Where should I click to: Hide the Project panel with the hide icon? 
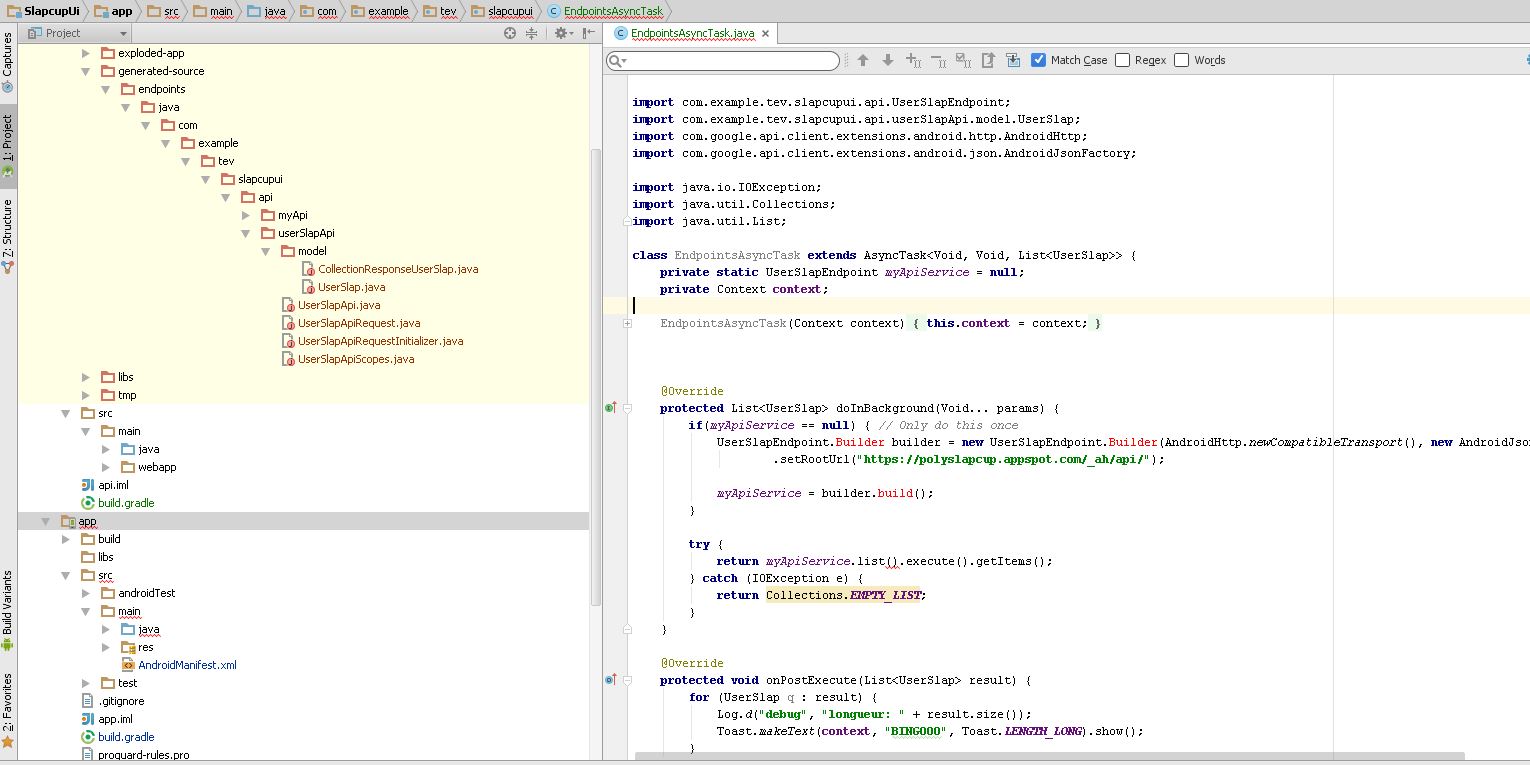[586, 32]
